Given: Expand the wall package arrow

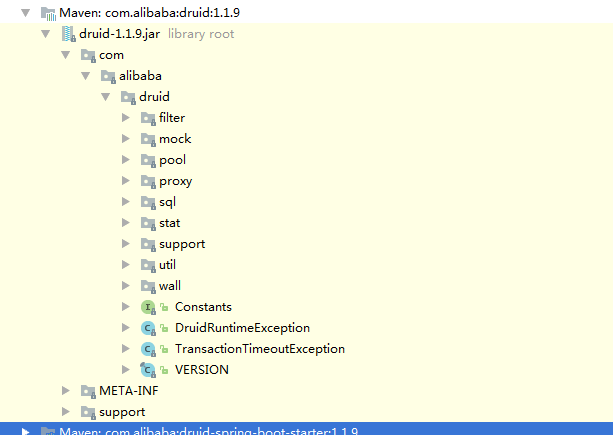Looking at the screenshot, I should coord(125,286).
